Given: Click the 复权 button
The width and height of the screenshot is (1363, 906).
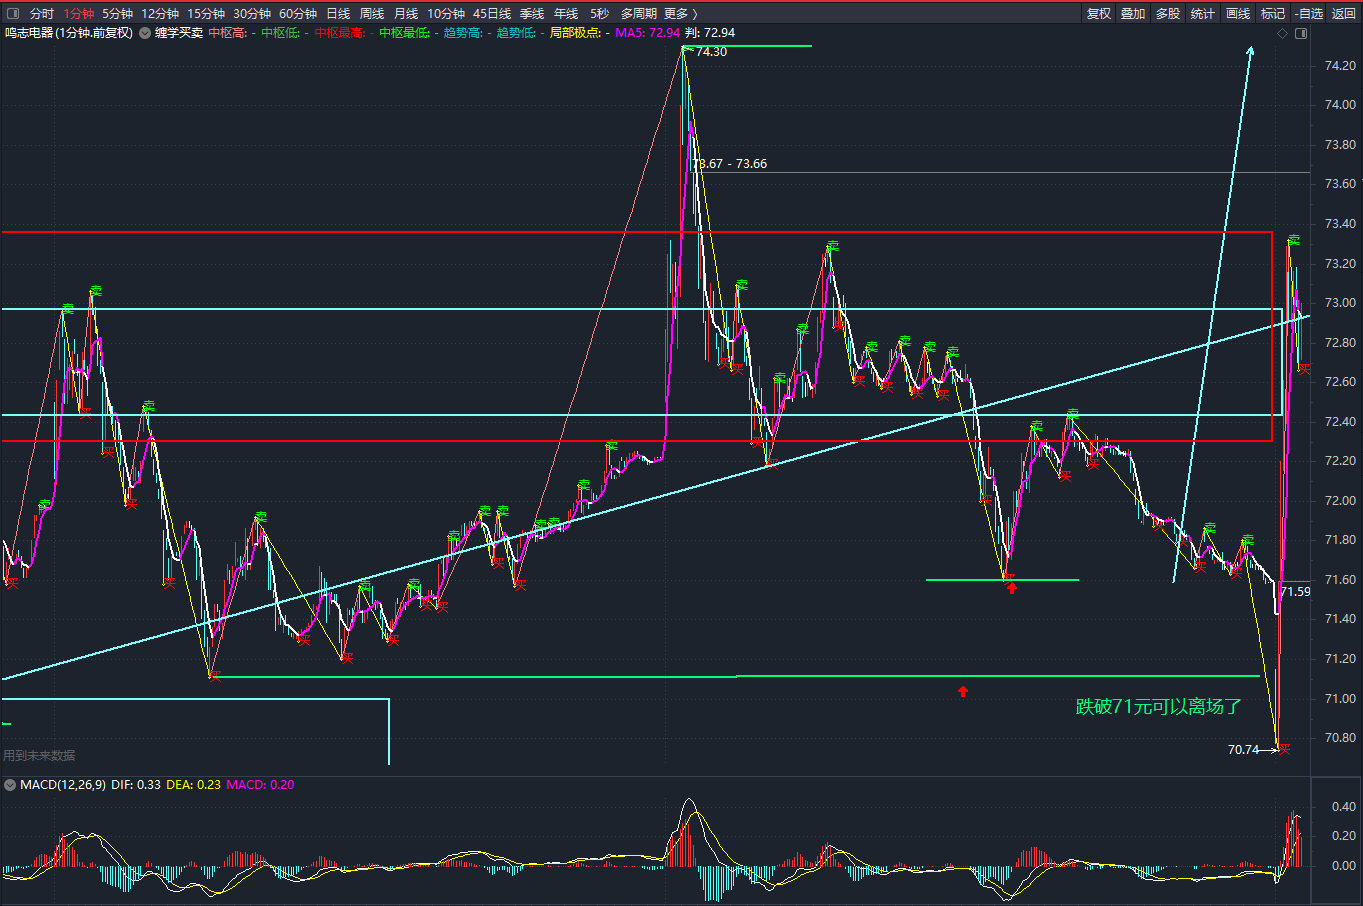Looking at the screenshot, I should coord(1099,13).
